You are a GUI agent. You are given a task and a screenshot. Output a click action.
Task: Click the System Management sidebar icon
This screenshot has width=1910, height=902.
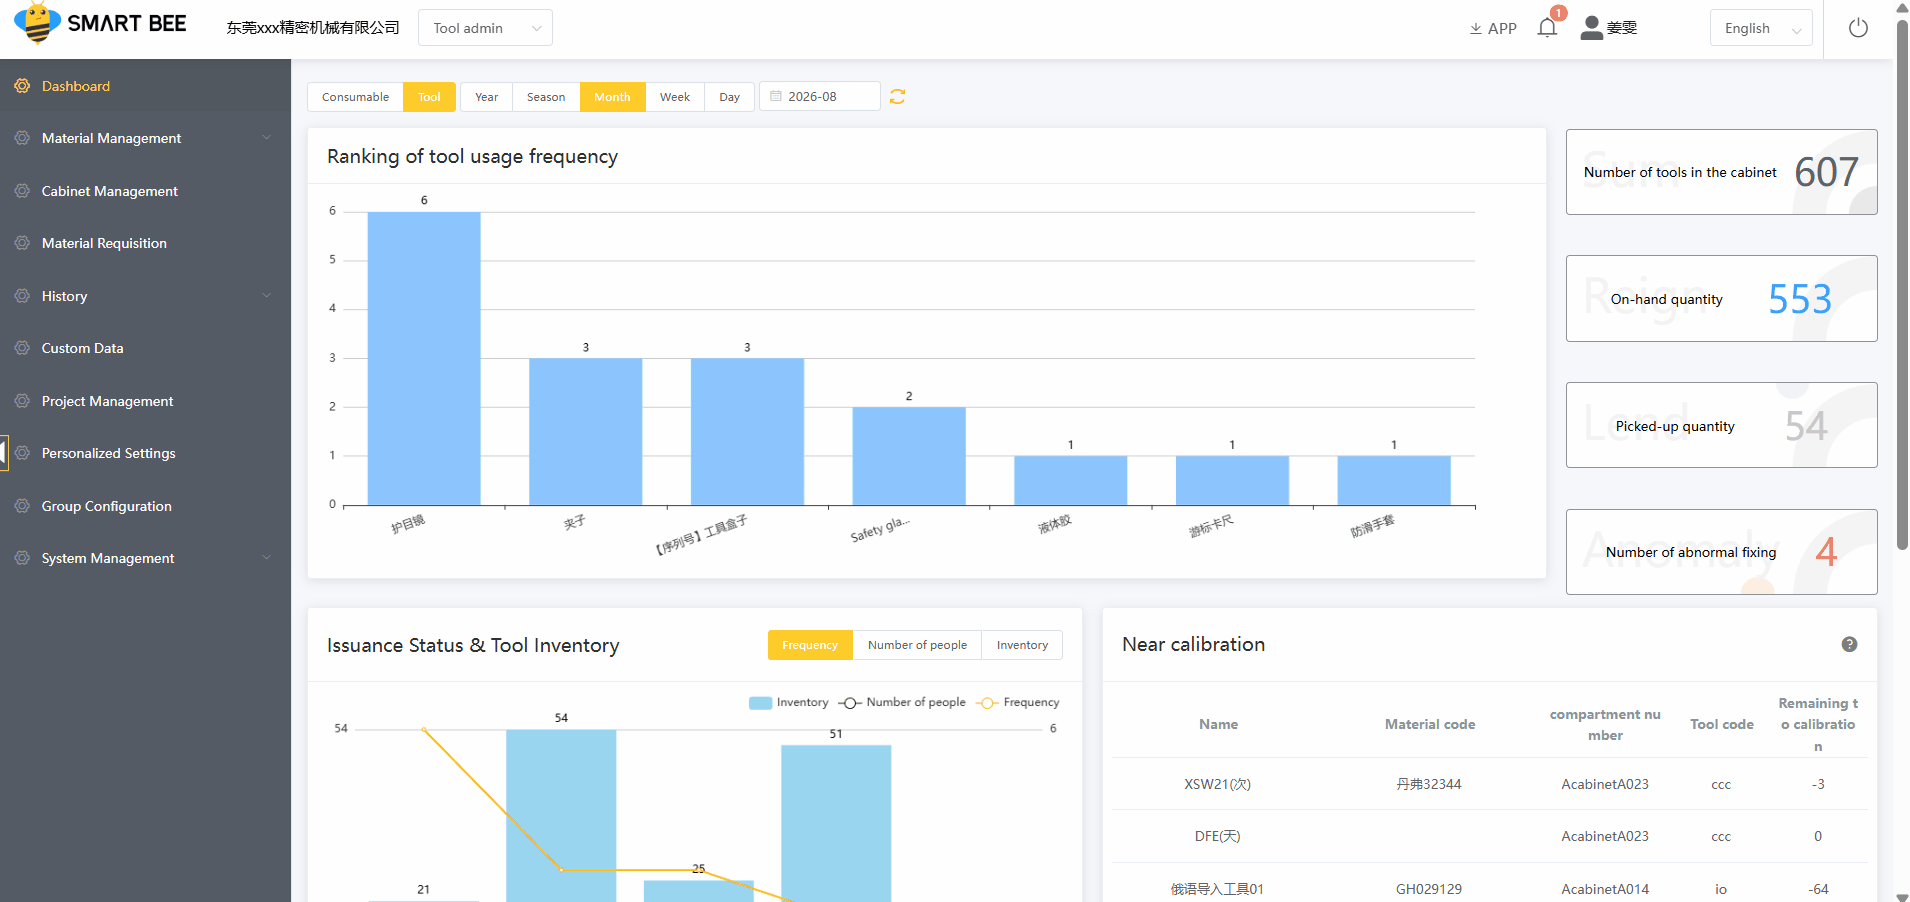click(x=22, y=558)
